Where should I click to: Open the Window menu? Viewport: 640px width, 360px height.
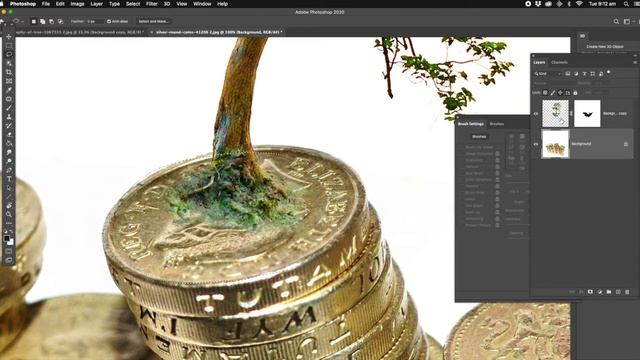coord(202,4)
